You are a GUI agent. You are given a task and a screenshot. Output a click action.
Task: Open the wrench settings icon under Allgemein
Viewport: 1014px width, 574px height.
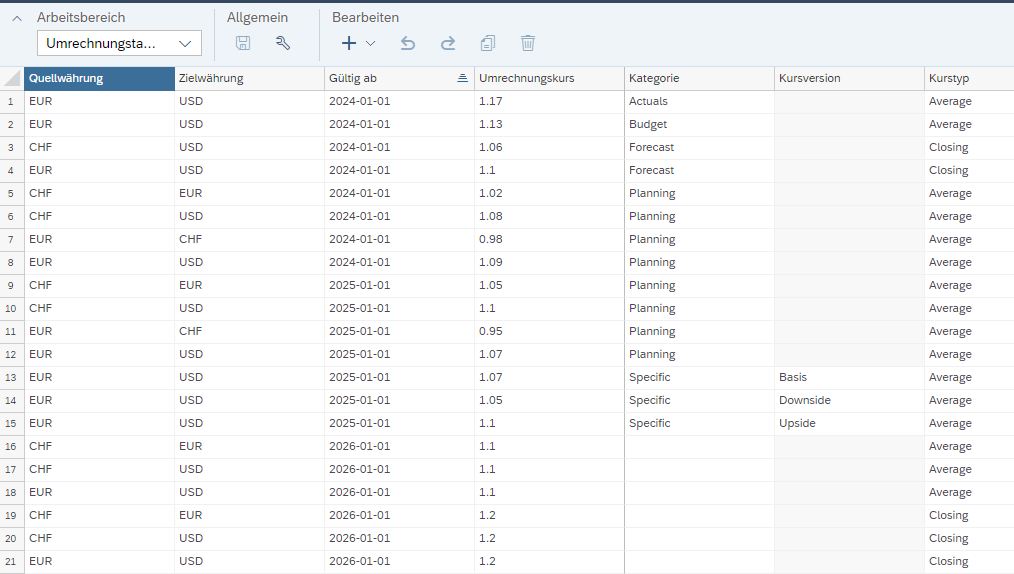pos(283,43)
